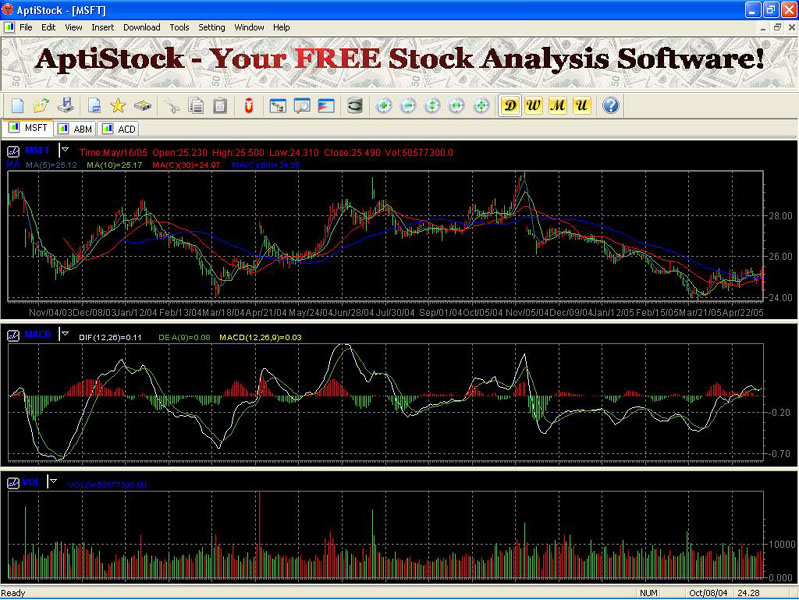This screenshot has height=600, width=799.
Task: Save using the floppy disk icon
Action: (66, 106)
